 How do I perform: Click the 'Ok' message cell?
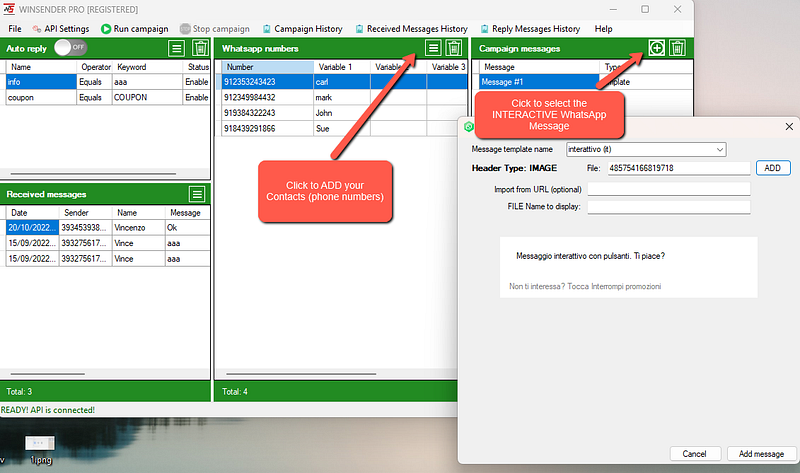click(187, 228)
